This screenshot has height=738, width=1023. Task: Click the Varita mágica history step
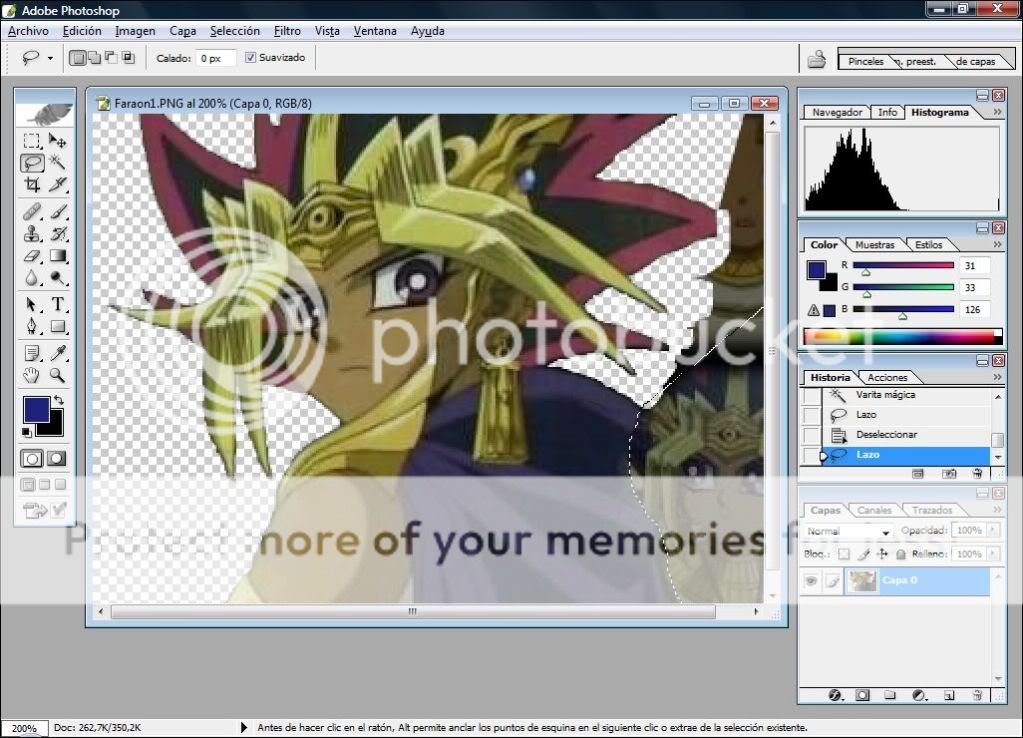coord(885,395)
